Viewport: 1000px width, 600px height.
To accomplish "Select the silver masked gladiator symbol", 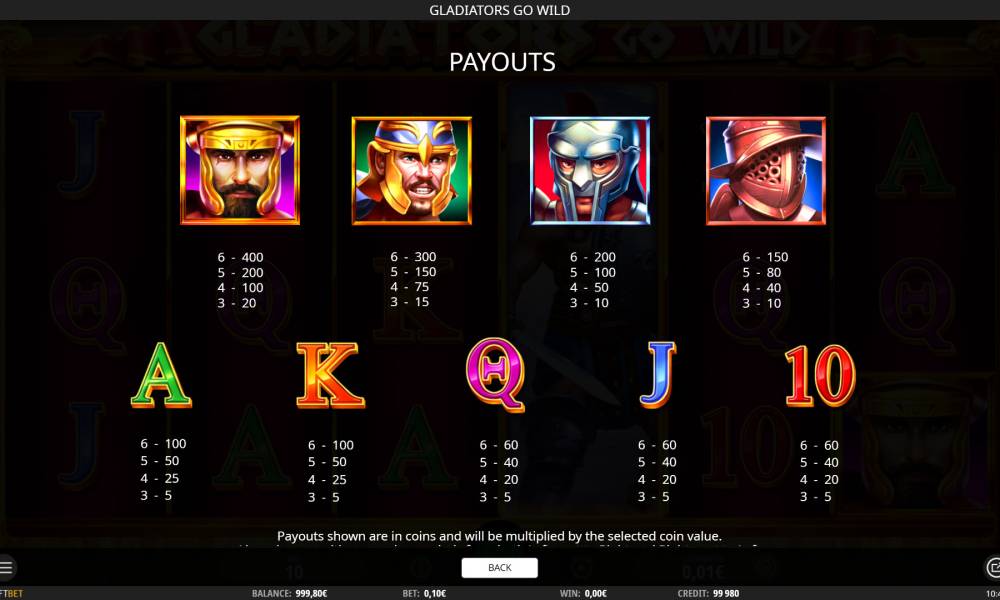I will coord(590,171).
